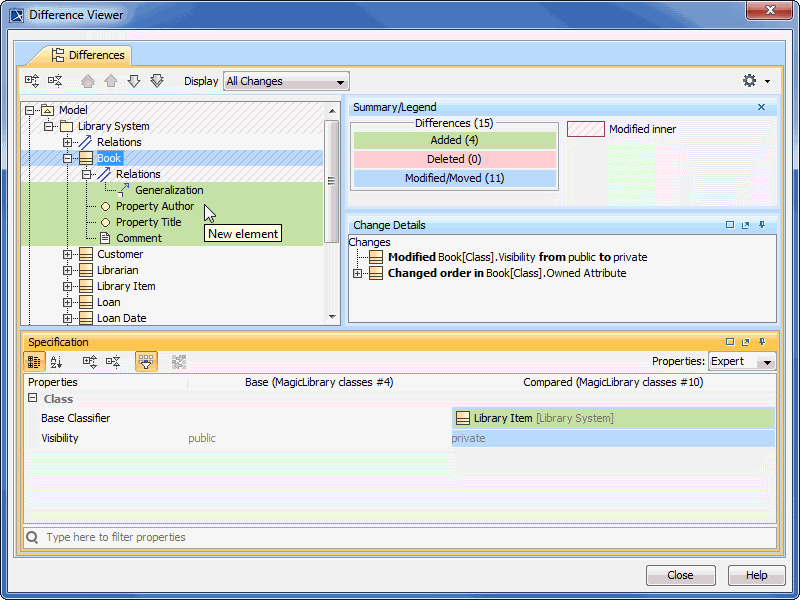The width and height of the screenshot is (800, 600).
Task: Expand all properties in Specification toolbar
Action: (x=90, y=362)
